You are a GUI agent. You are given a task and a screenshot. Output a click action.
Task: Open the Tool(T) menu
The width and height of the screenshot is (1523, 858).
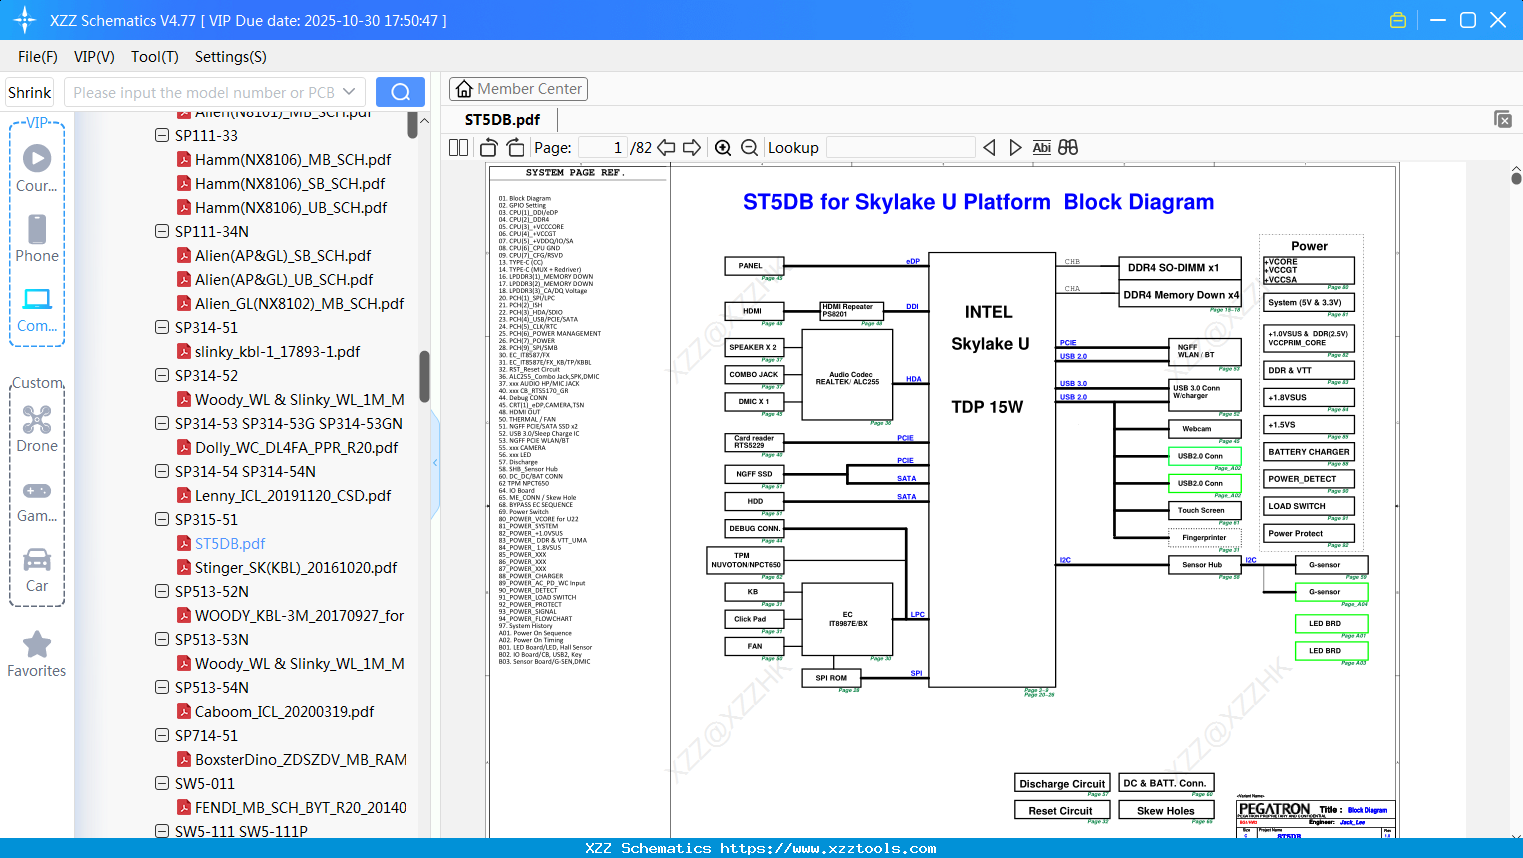pyautogui.click(x=154, y=57)
